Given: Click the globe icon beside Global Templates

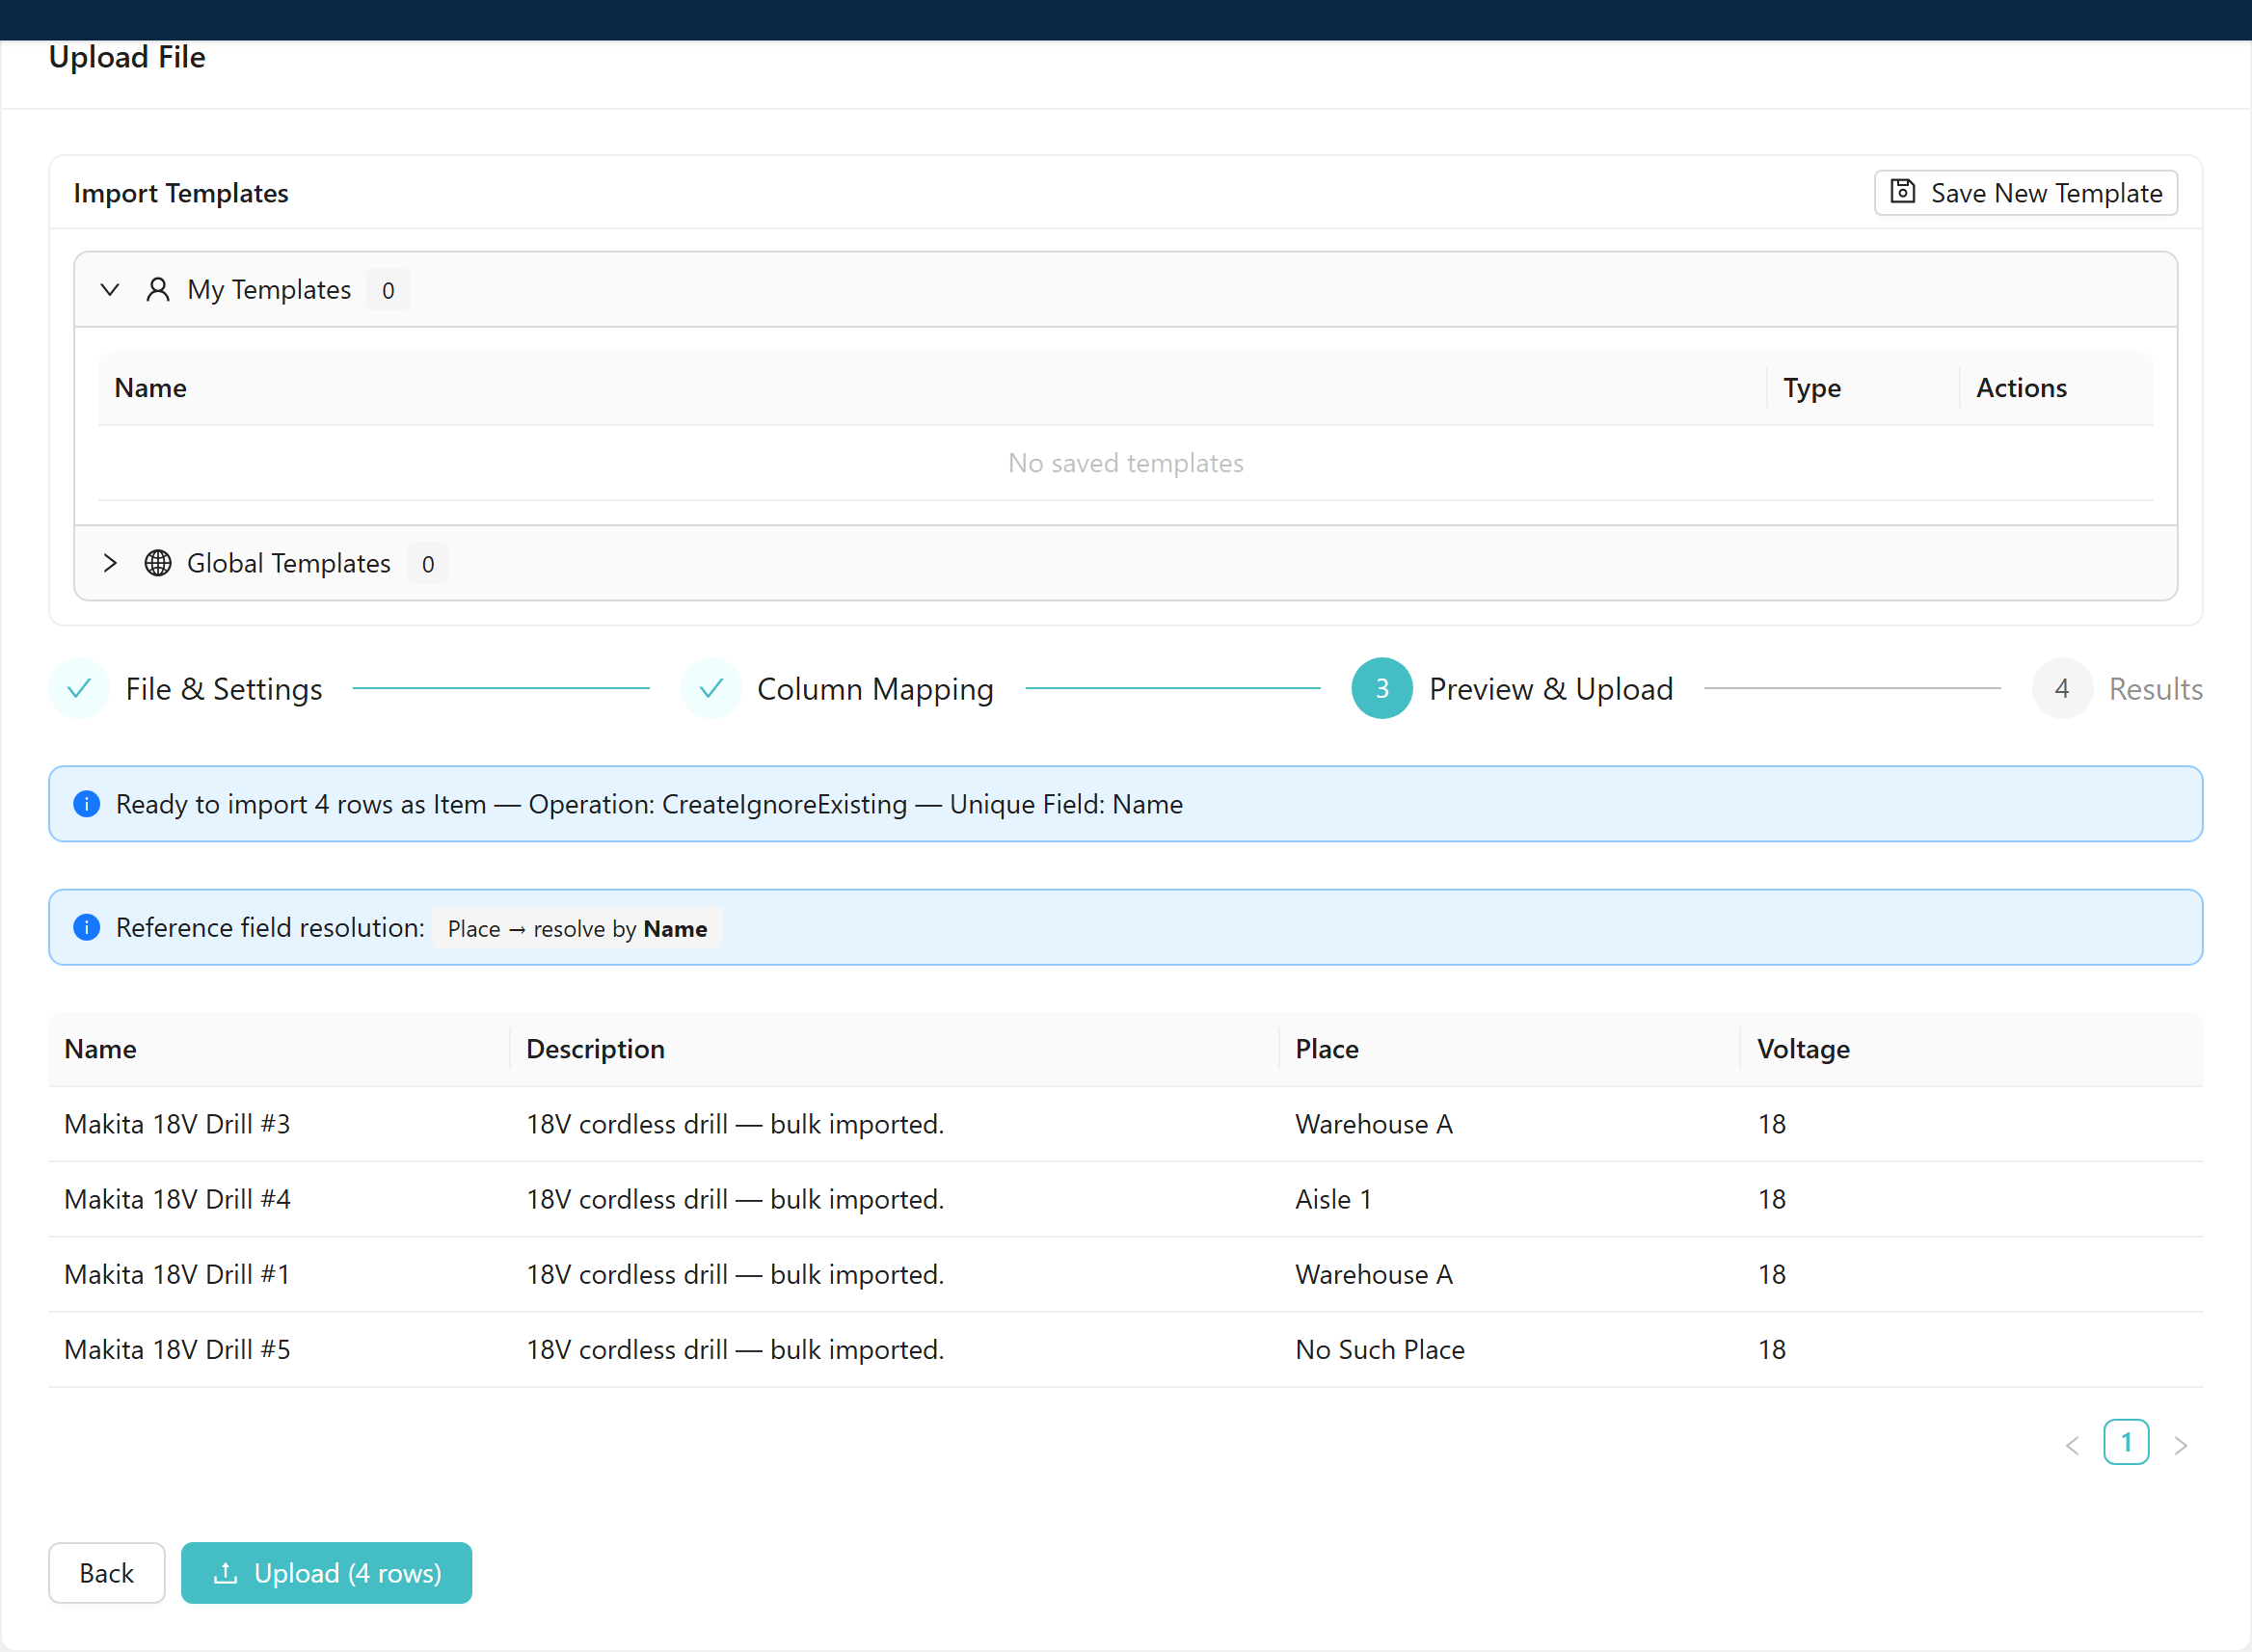Looking at the screenshot, I should [x=158, y=563].
